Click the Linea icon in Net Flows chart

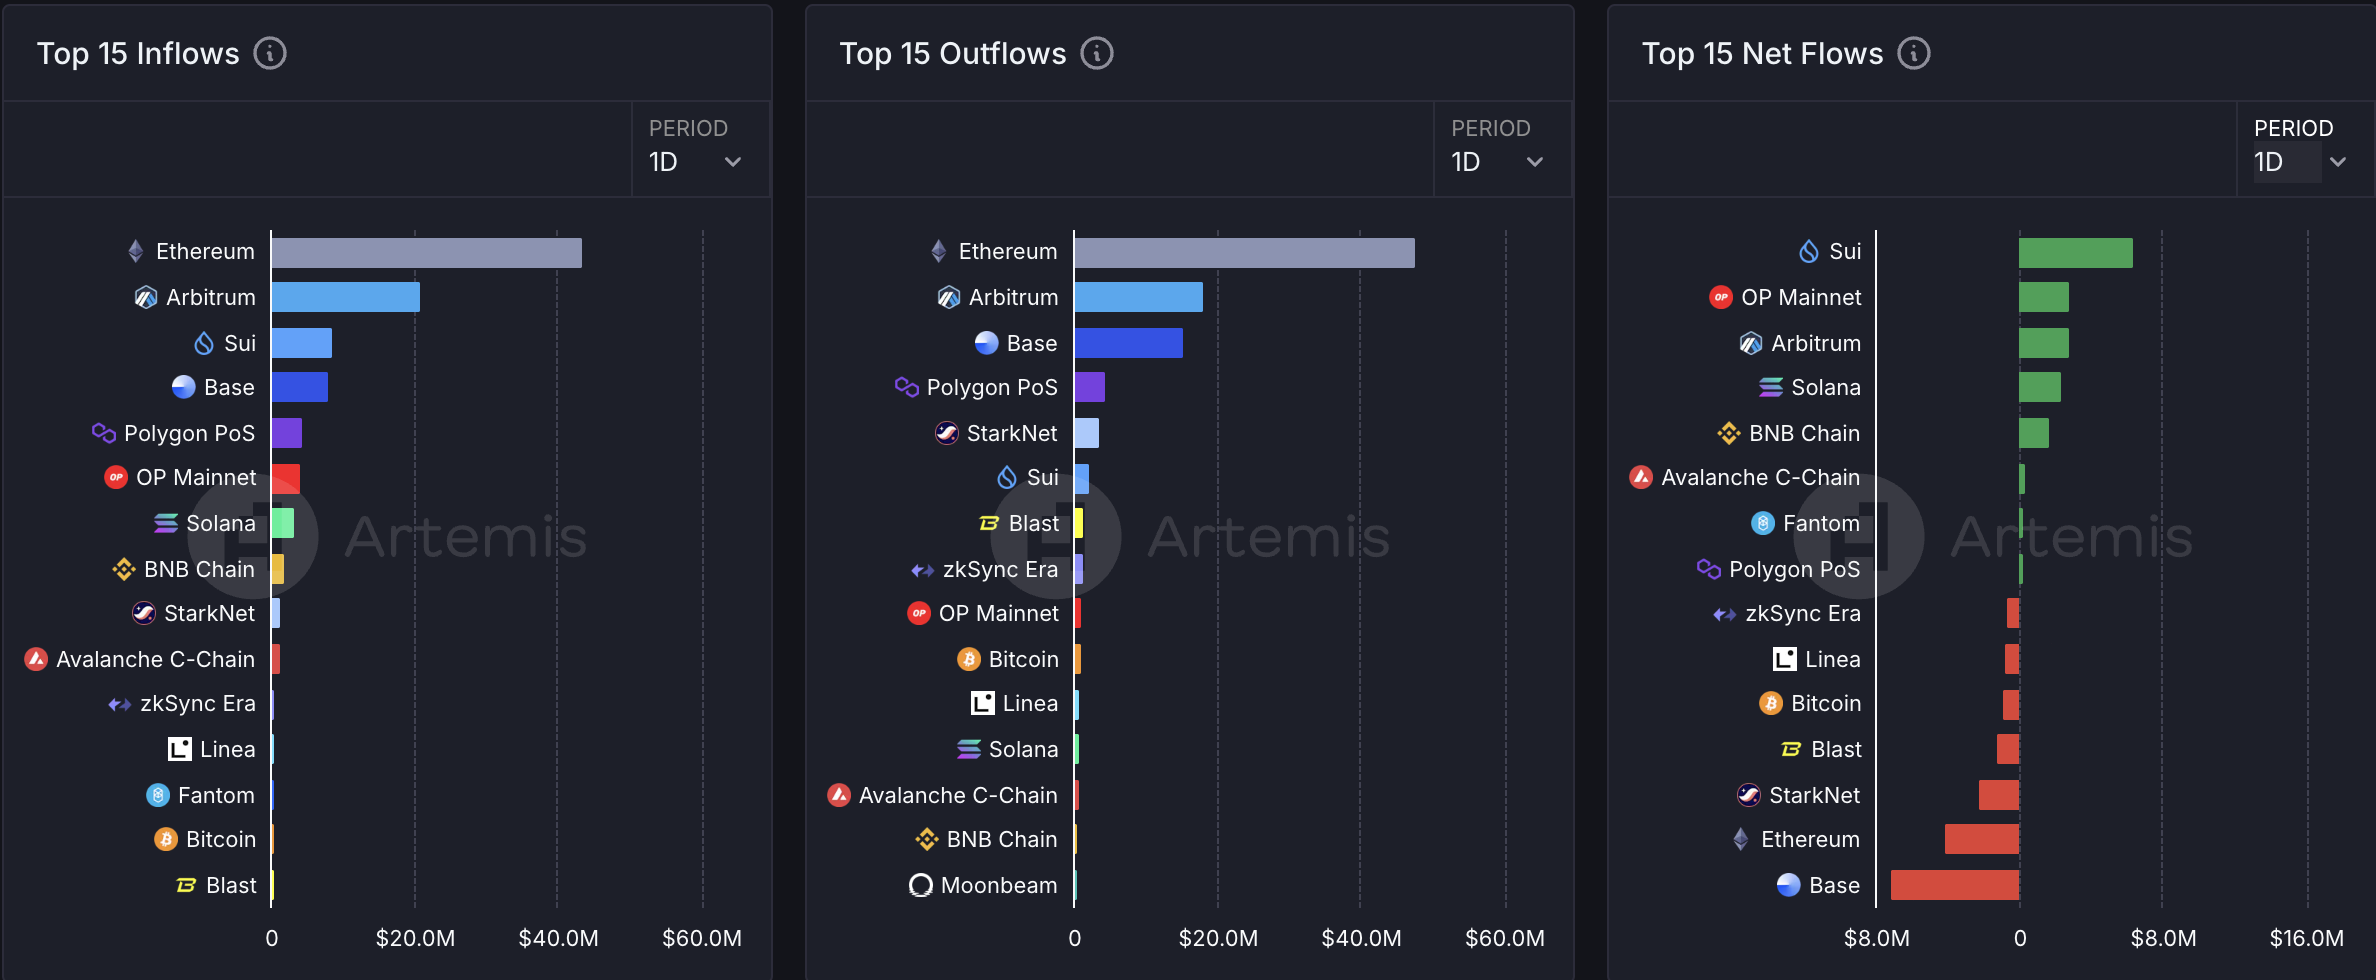pos(1785,659)
